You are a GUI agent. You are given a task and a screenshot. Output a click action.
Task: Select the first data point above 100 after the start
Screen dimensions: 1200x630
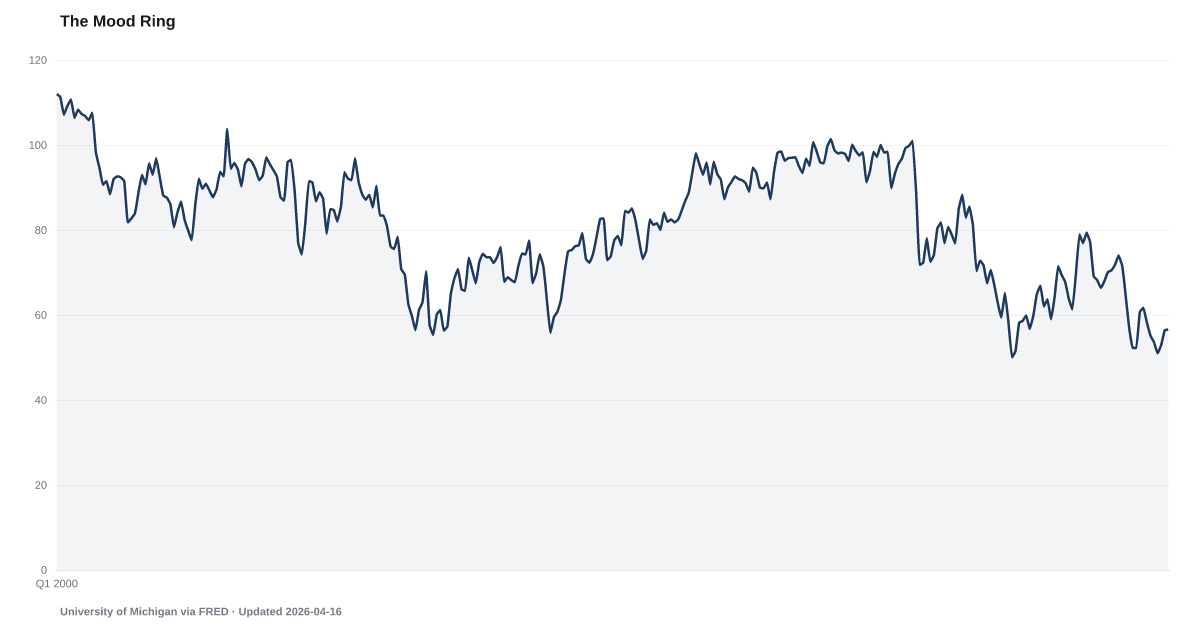tap(227, 128)
